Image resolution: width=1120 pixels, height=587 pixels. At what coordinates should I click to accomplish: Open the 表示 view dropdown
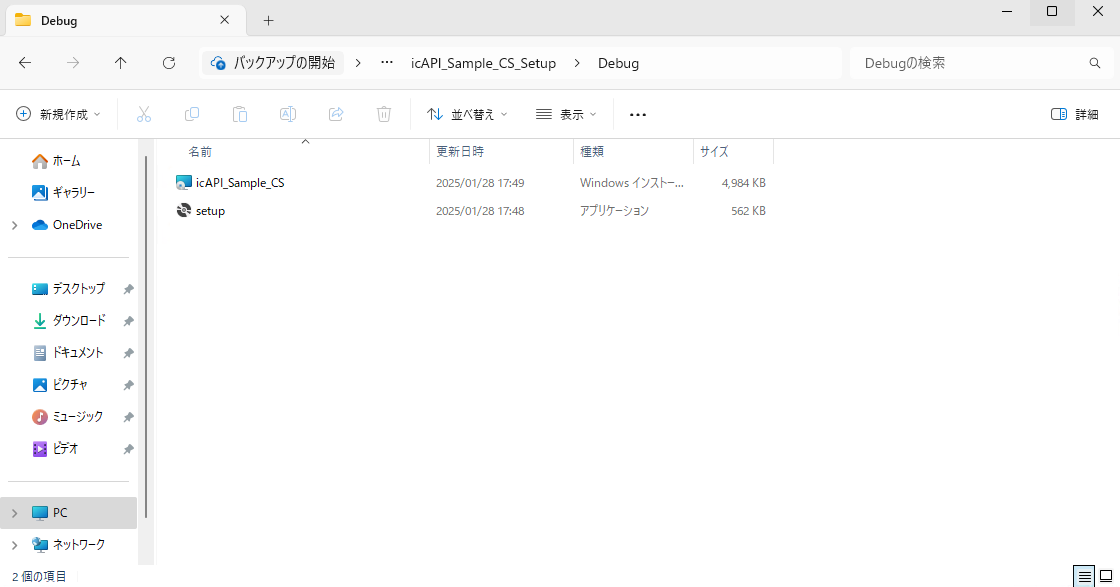566,114
